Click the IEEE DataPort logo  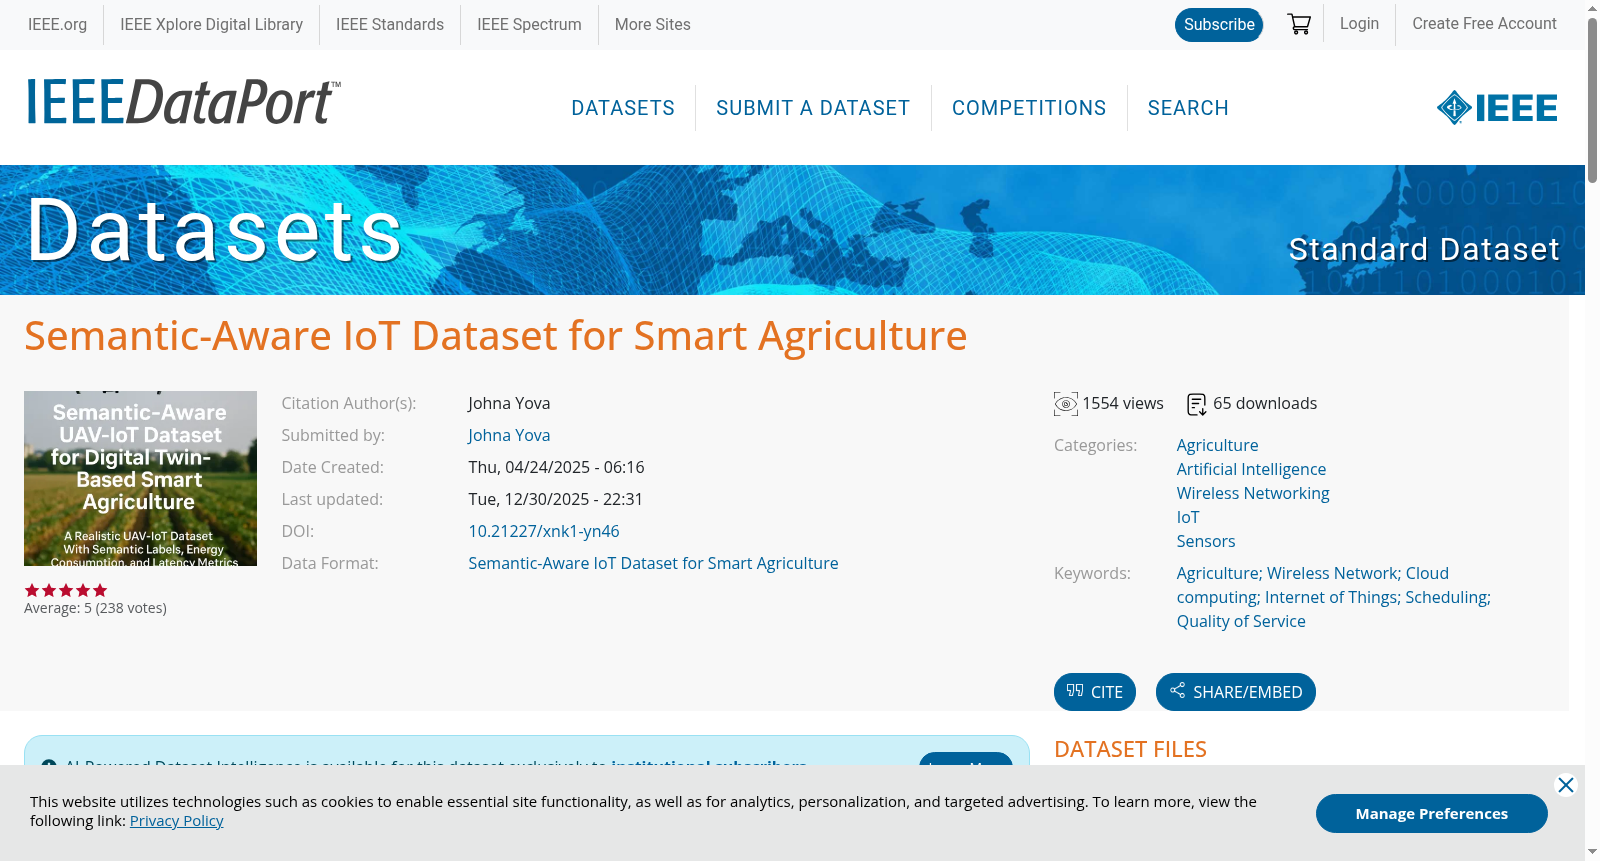pyautogui.click(x=183, y=102)
